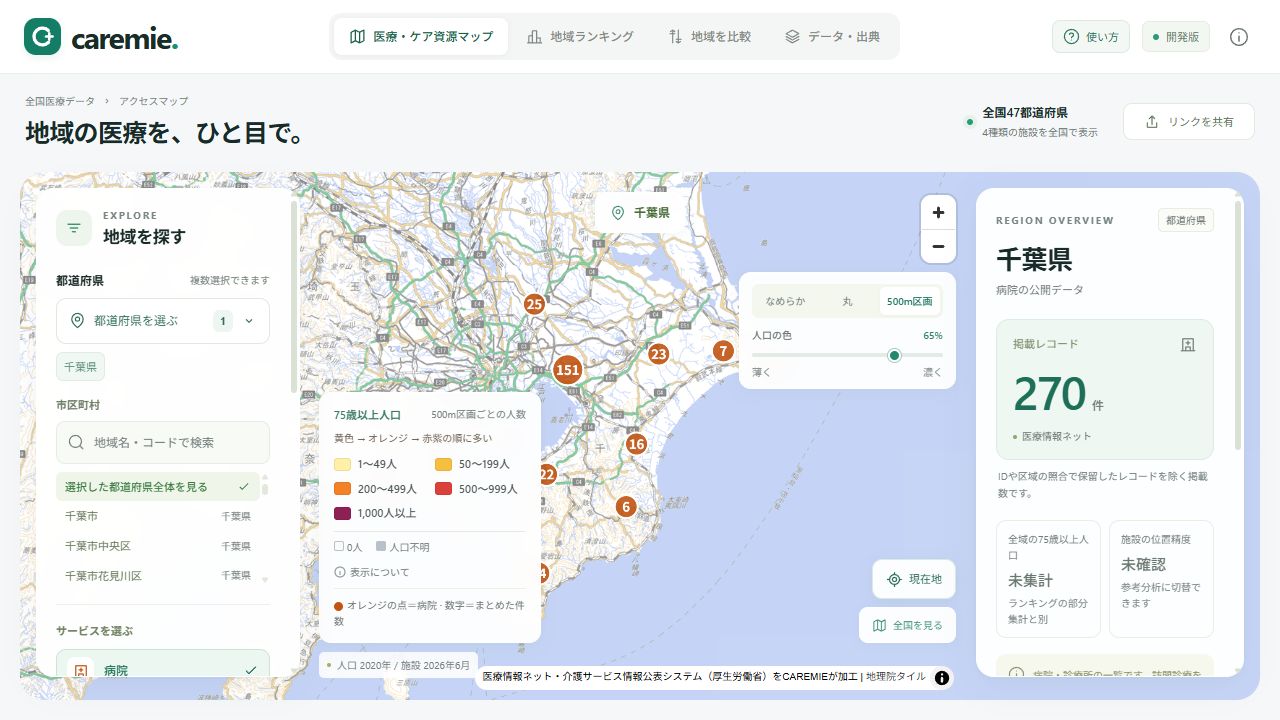Select 500m区画 display mode

pos(910,301)
